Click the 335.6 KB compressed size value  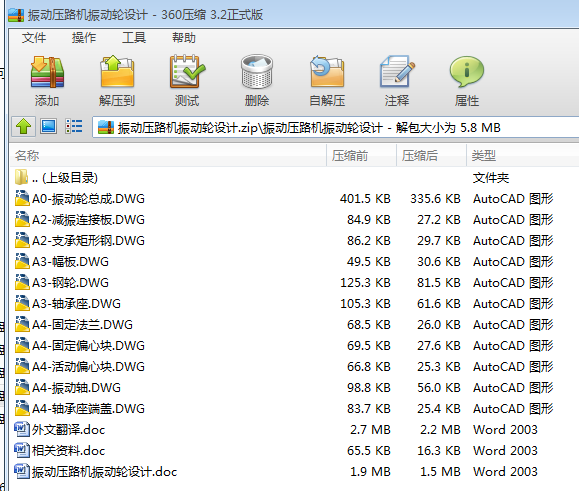tap(435, 199)
